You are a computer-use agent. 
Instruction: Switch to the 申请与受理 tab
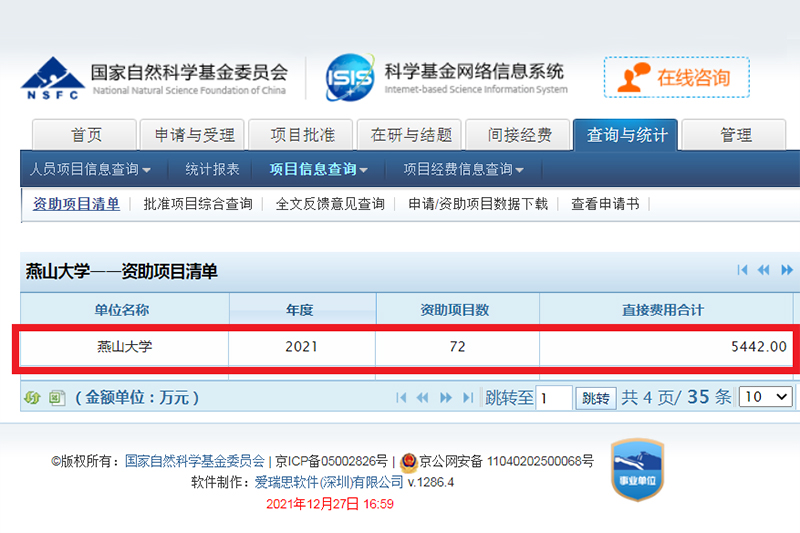pyautogui.click(x=194, y=135)
